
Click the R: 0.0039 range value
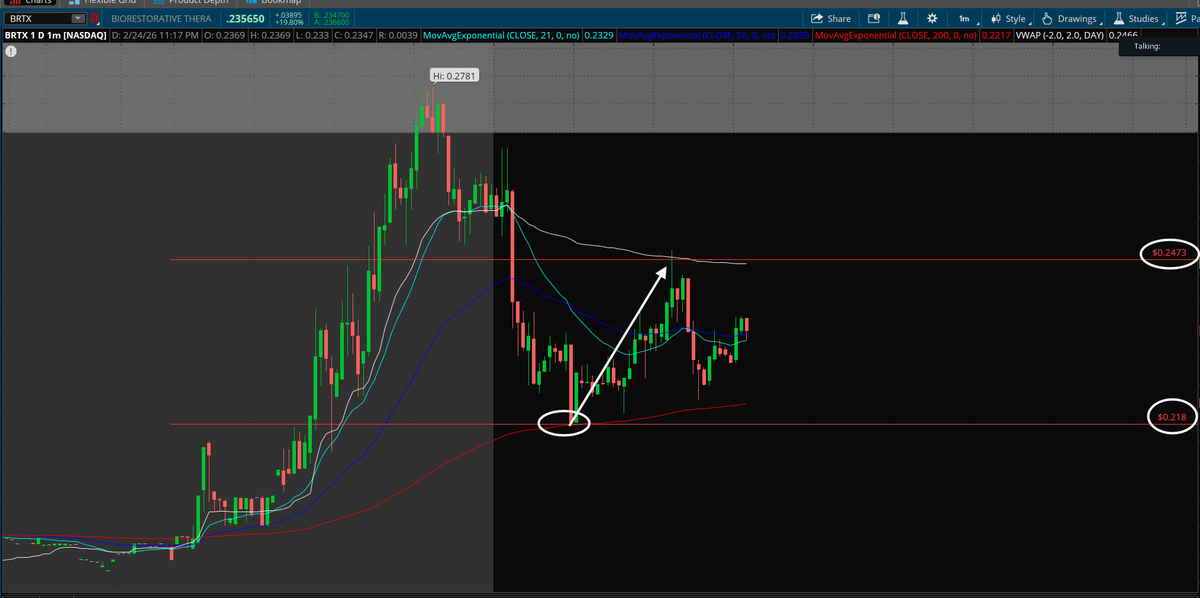(398, 35)
